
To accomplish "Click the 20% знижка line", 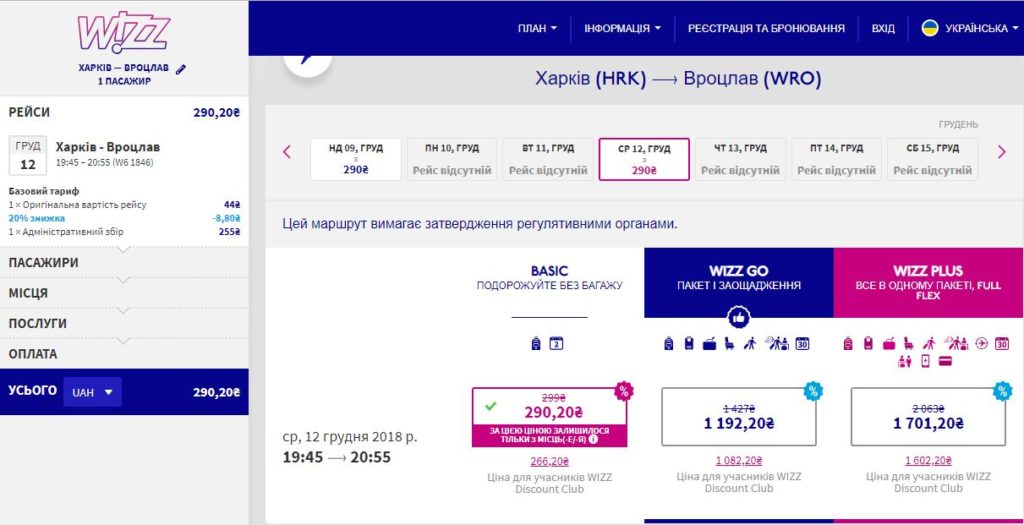I will 124,218.
